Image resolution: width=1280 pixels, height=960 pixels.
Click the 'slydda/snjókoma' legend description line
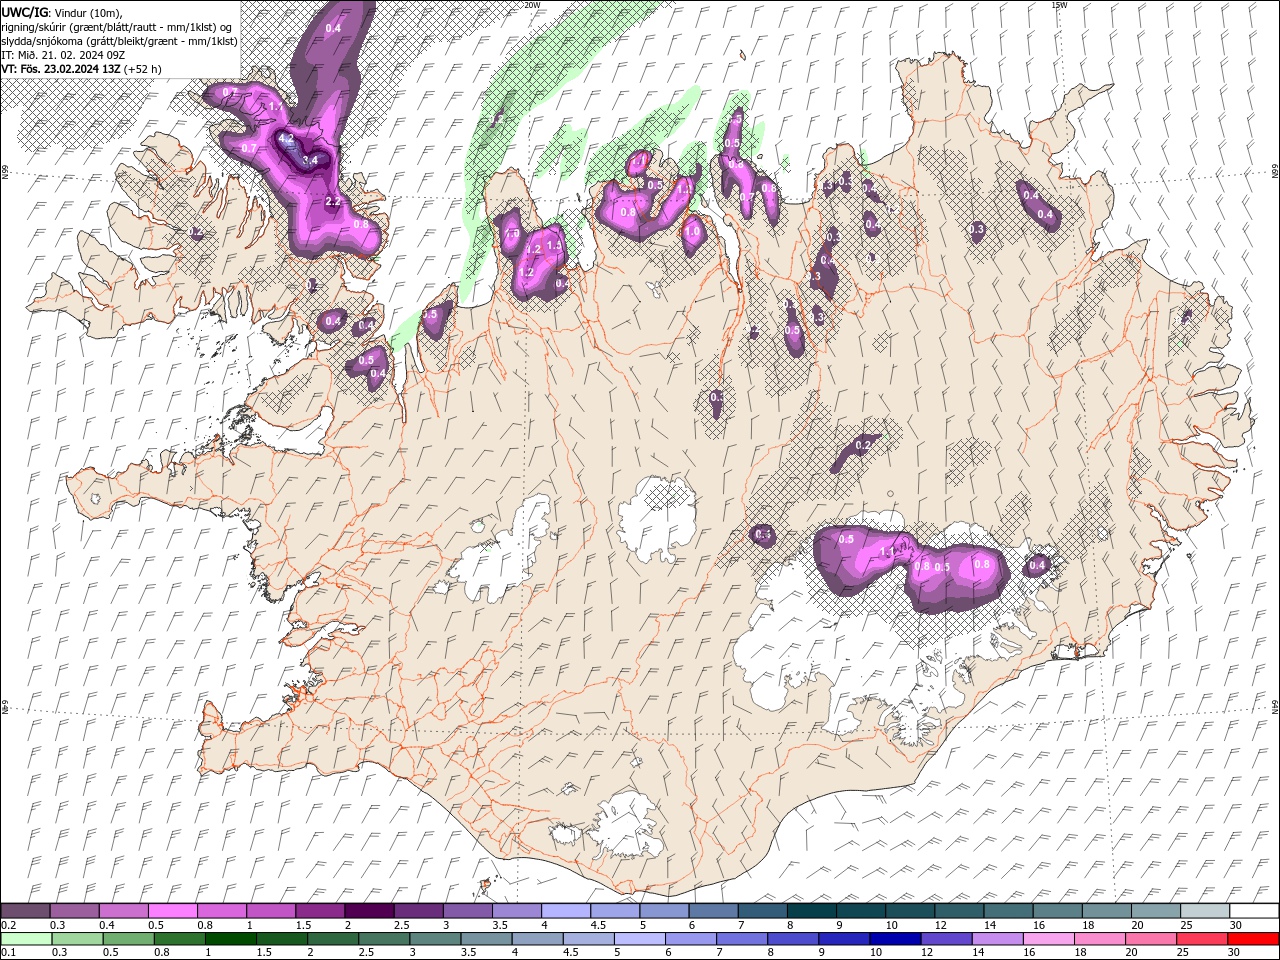pos(119,41)
